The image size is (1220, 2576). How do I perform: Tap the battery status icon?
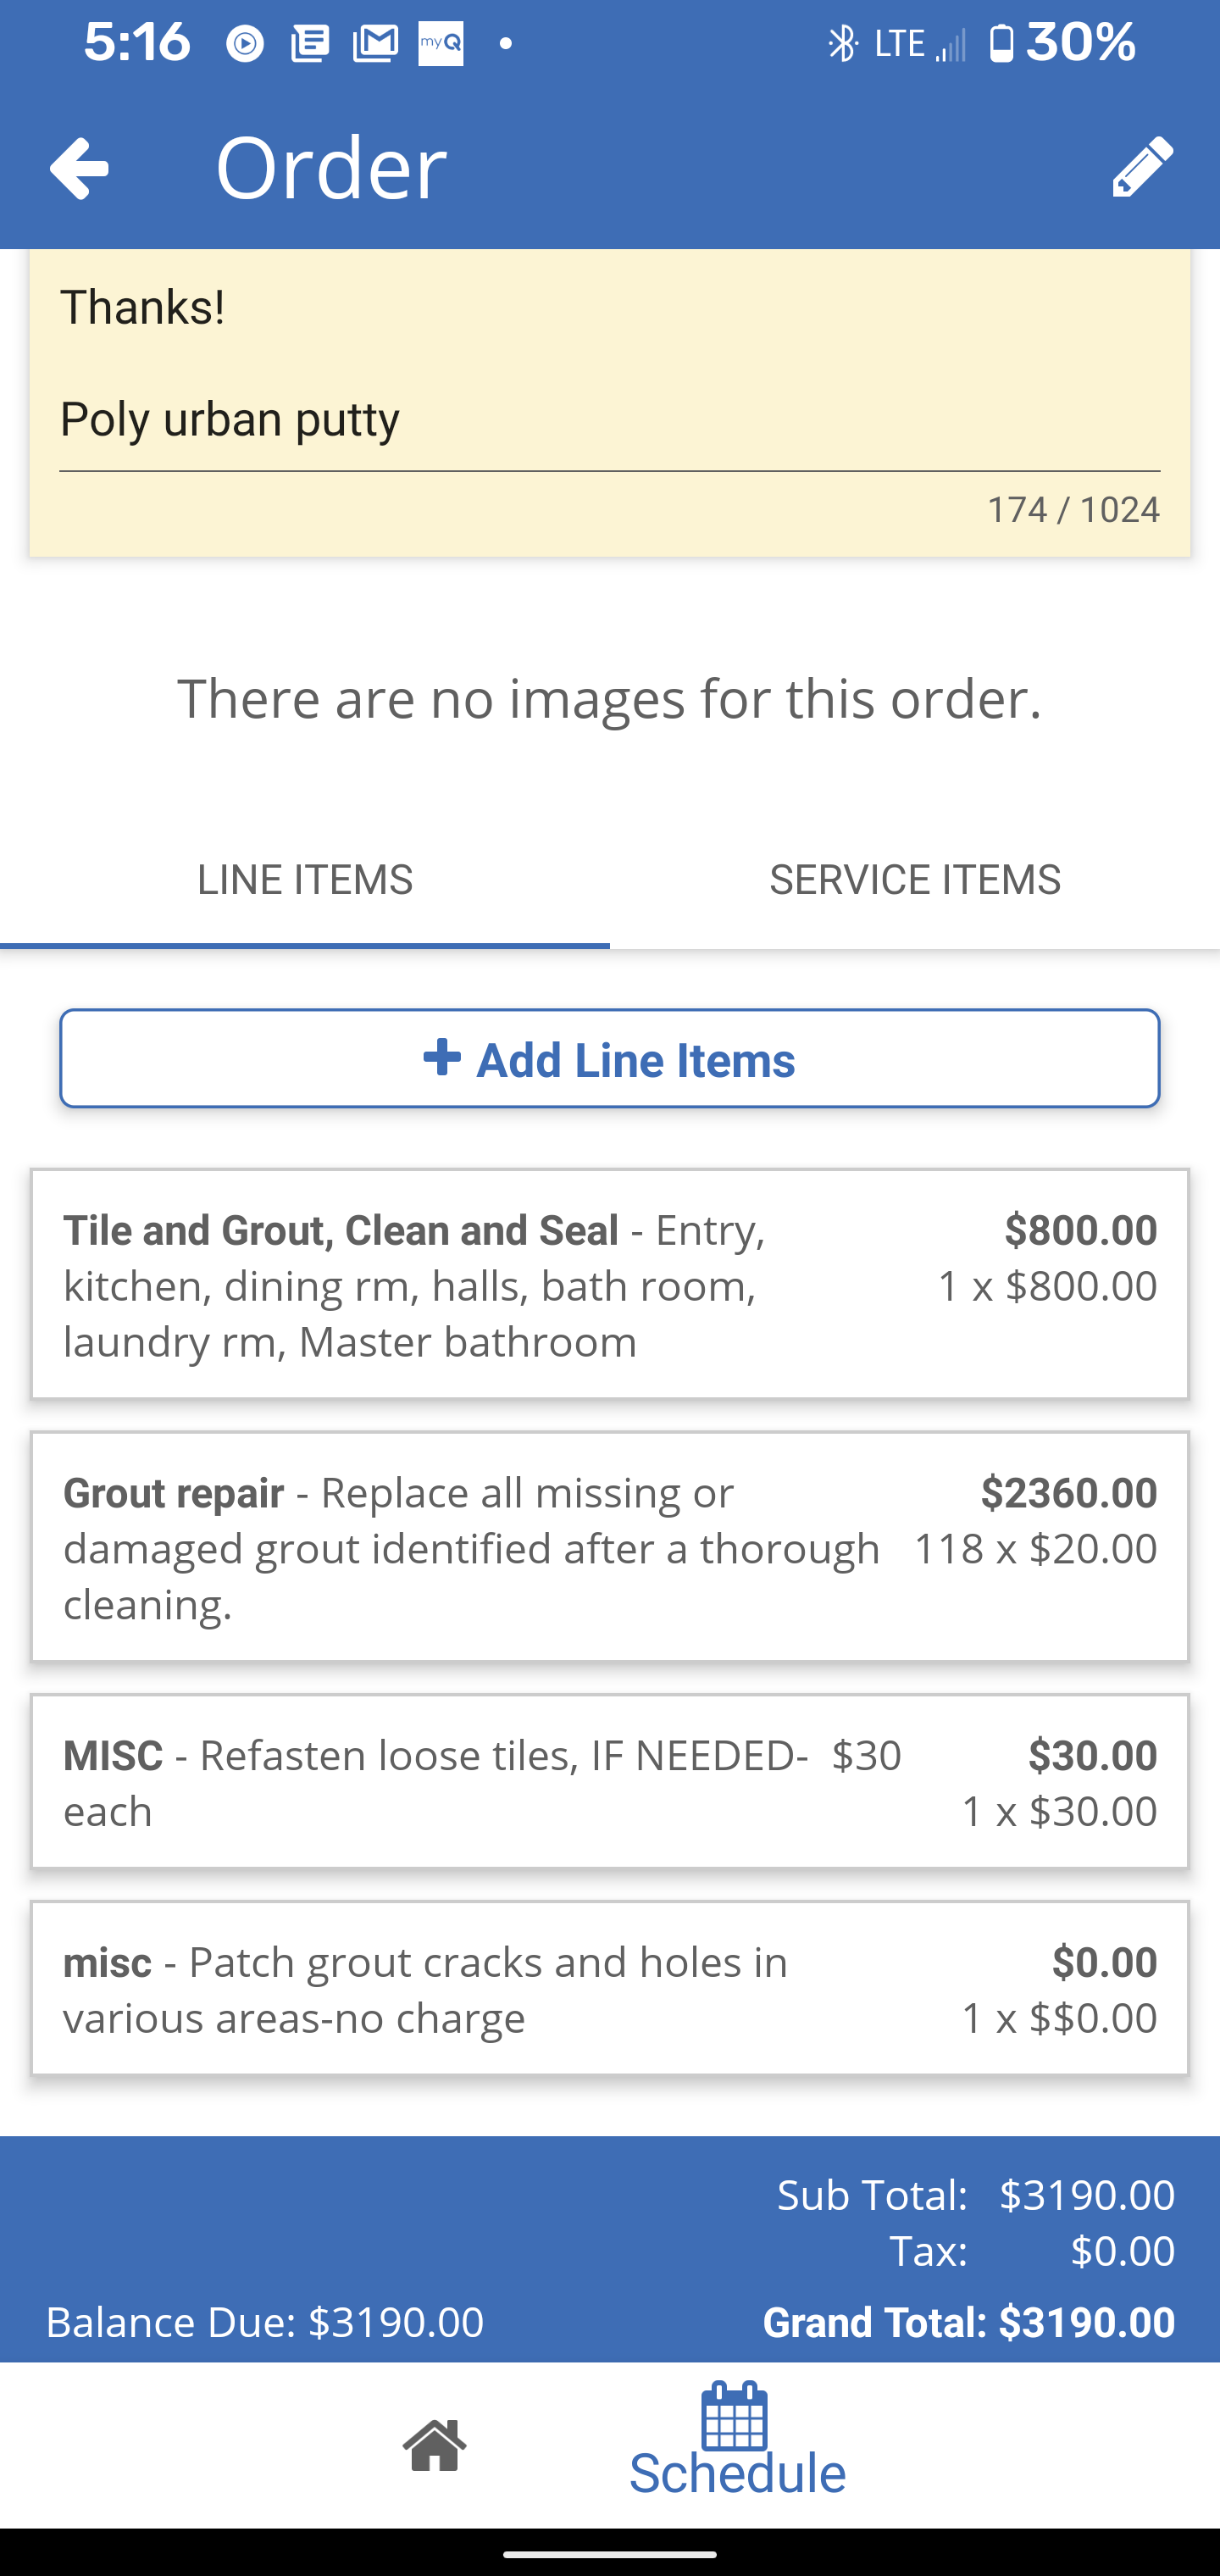1001,43
